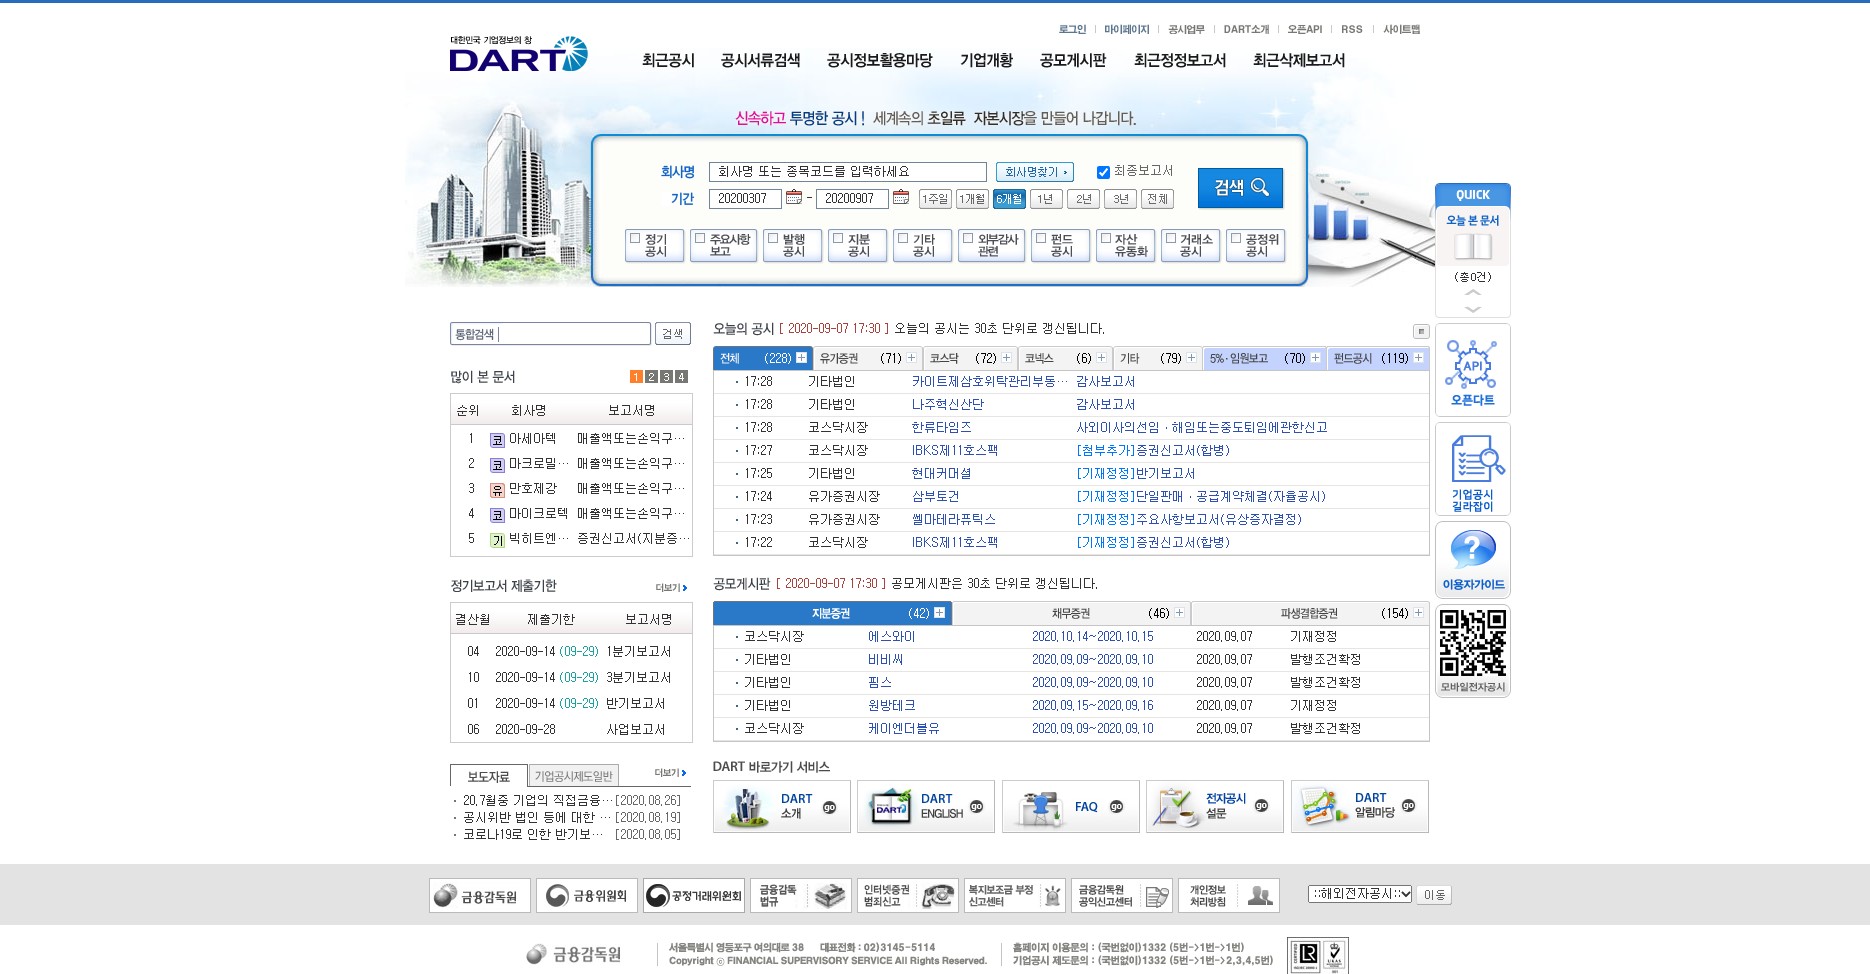Check the 정기공시 checkbox

[635, 238]
